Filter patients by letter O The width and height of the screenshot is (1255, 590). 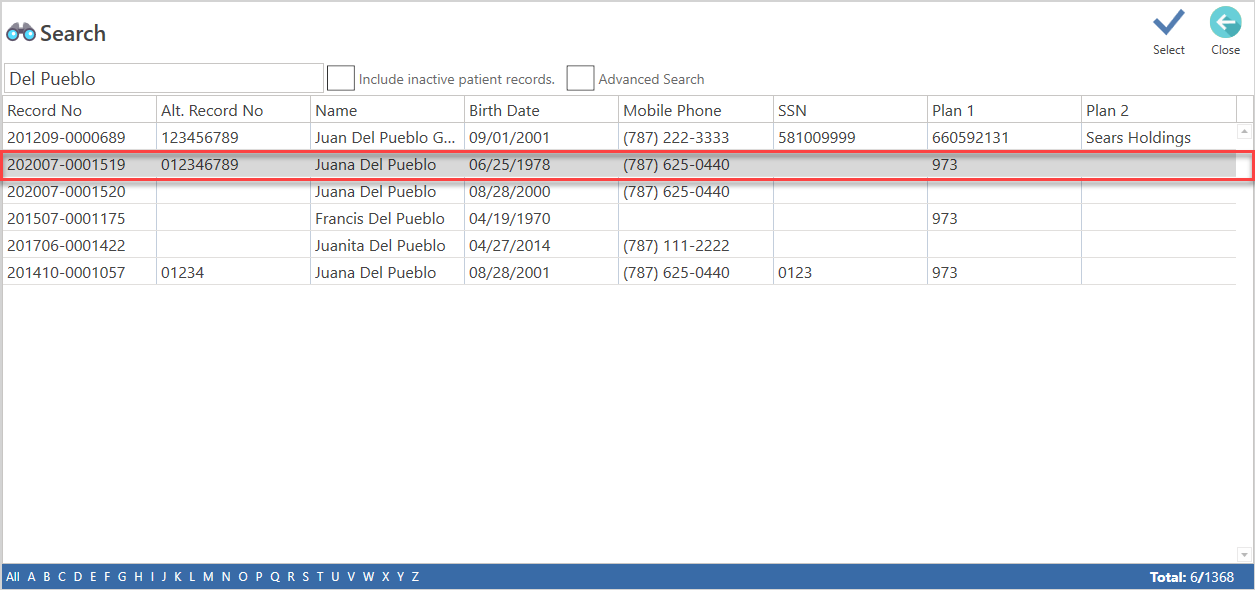pos(243,577)
